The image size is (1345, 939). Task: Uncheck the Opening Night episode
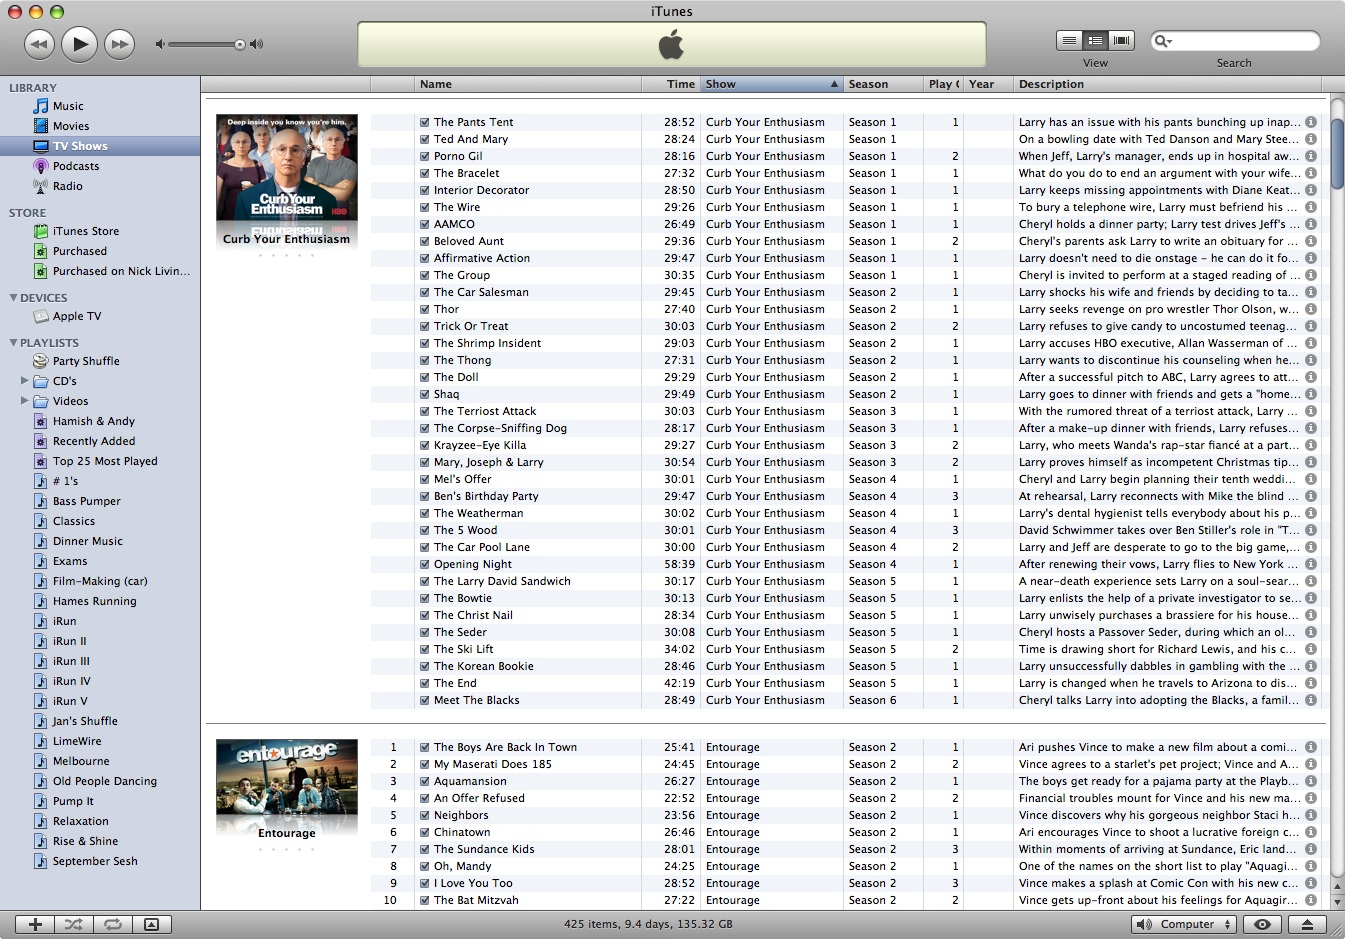(425, 564)
